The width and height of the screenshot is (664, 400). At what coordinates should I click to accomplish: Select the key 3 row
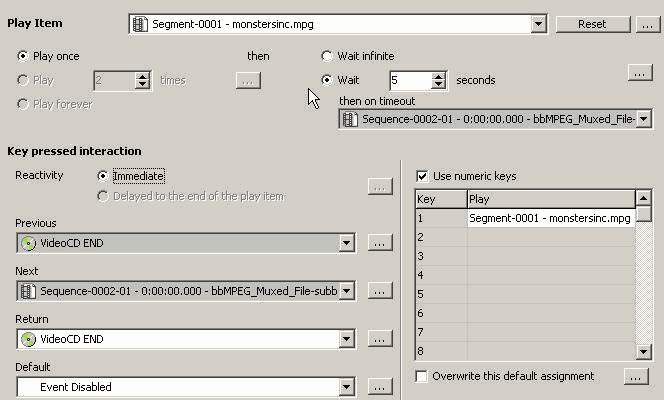point(526,256)
